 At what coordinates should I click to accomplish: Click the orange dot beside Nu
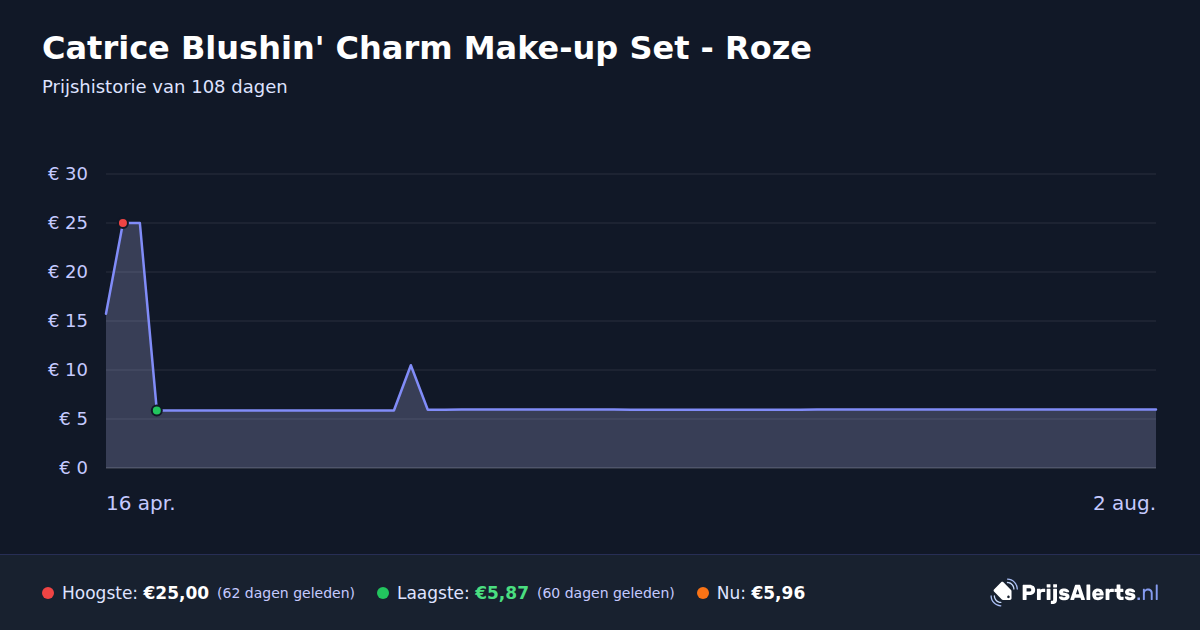click(x=703, y=593)
